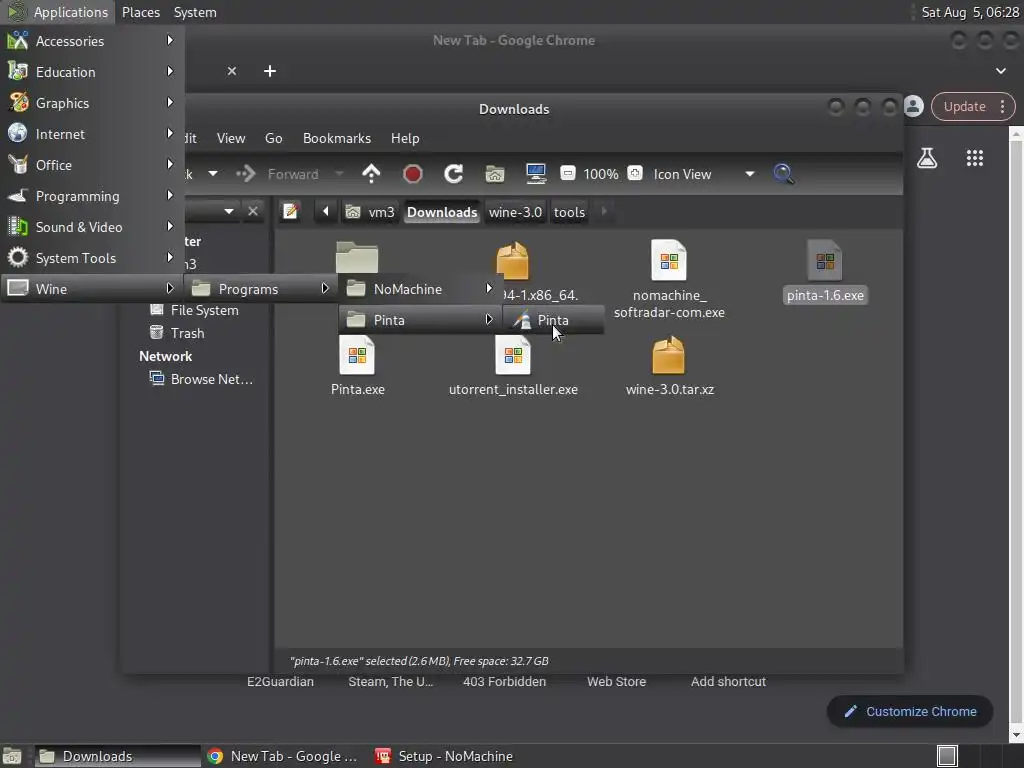The image size is (1024, 768).
Task: Select the Pinta.exe file
Action: (357, 366)
